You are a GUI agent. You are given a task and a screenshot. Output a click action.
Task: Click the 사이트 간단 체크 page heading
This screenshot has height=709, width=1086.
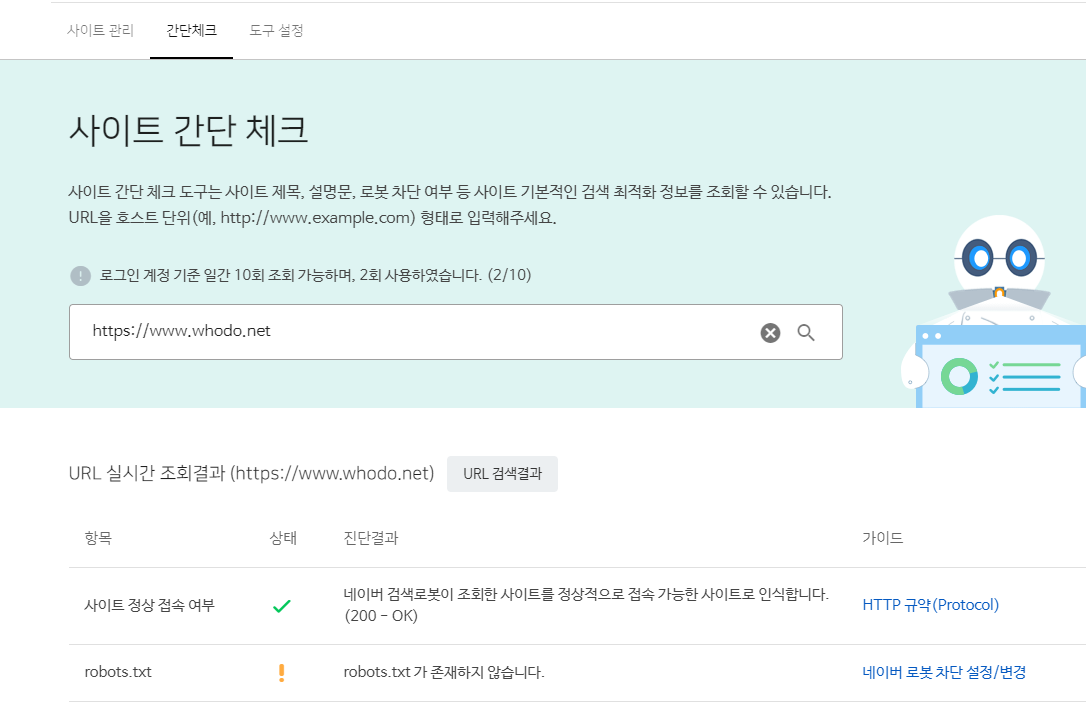click(188, 130)
